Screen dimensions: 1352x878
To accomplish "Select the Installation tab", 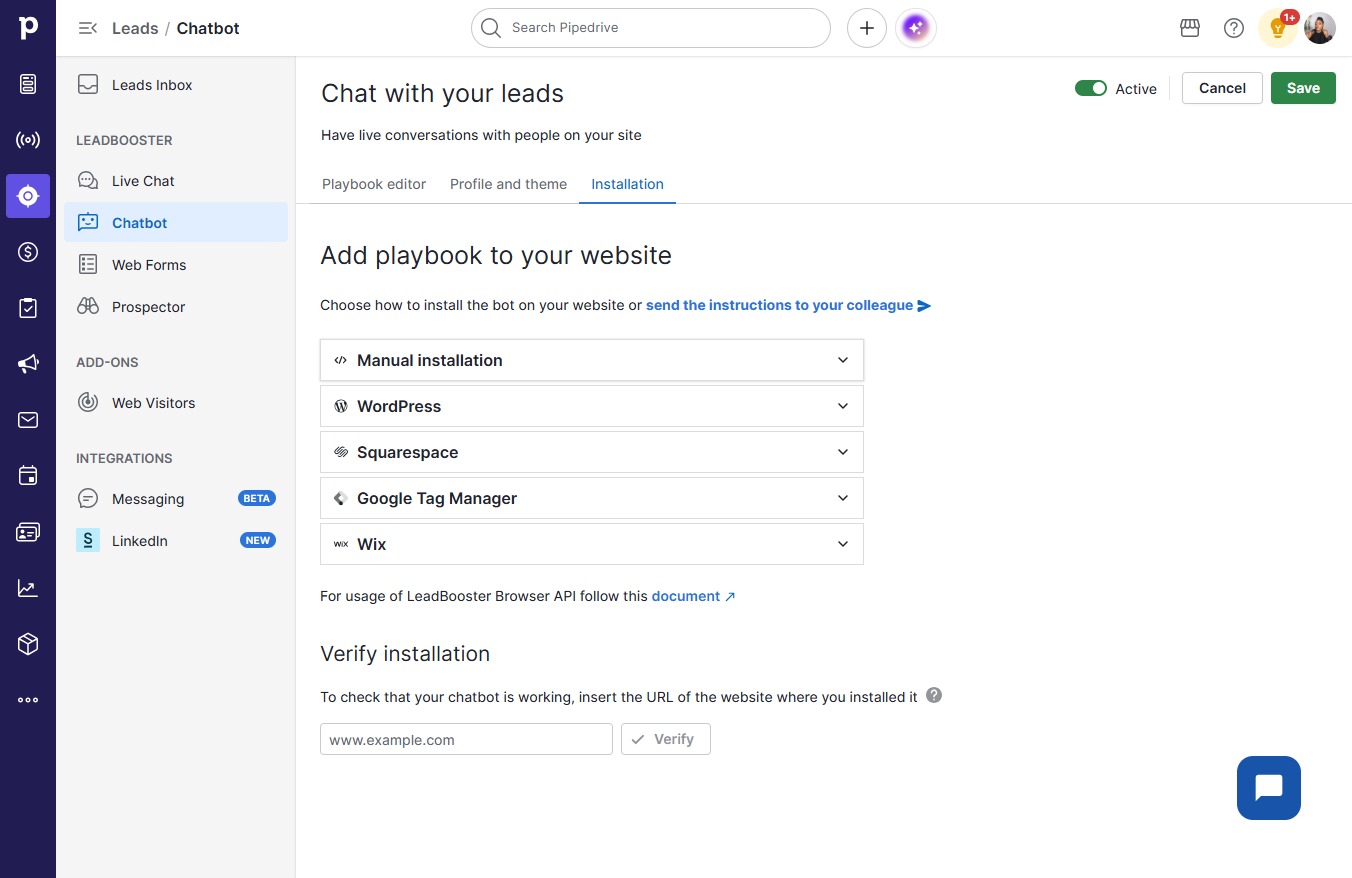I will pyautogui.click(x=627, y=184).
